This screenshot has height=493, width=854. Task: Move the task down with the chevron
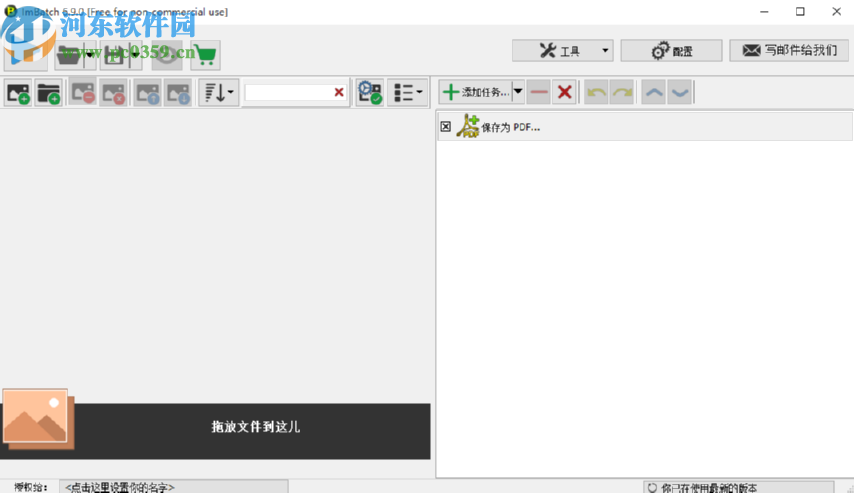coord(680,92)
